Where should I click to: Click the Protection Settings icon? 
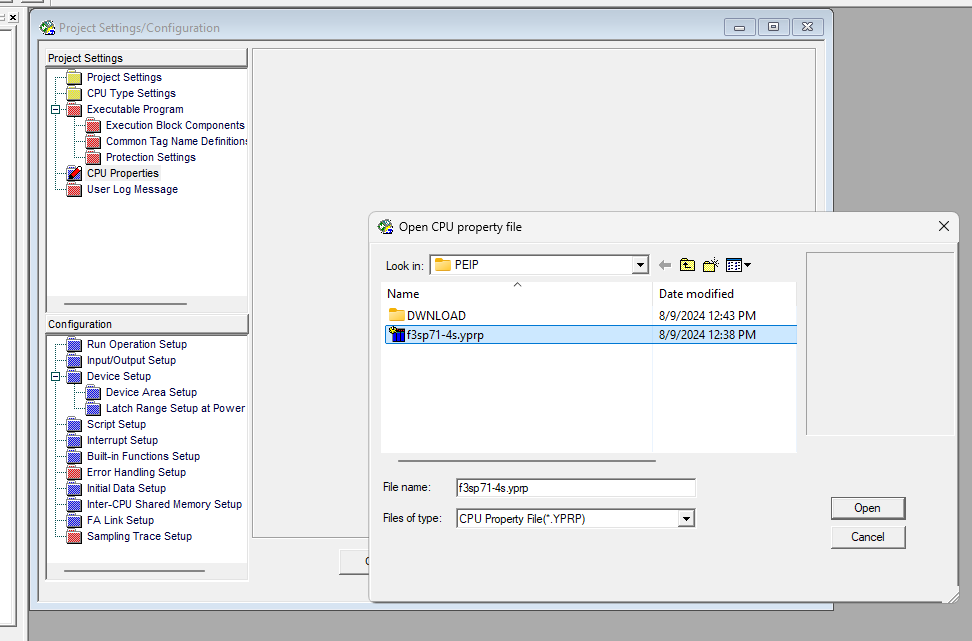(x=93, y=157)
